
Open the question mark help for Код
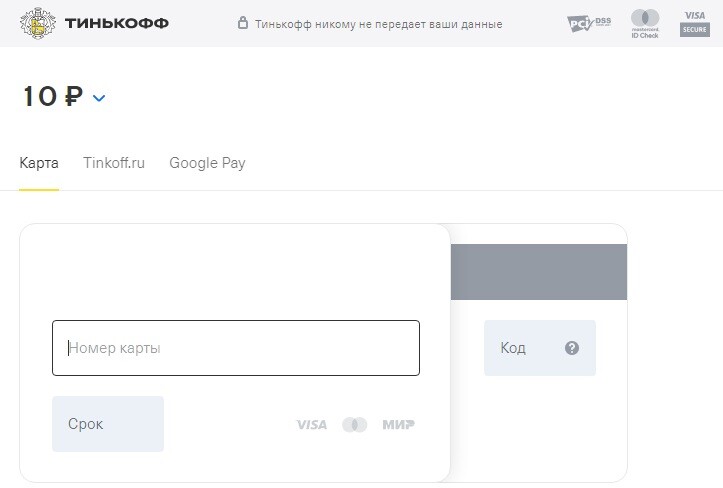pos(572,348)
